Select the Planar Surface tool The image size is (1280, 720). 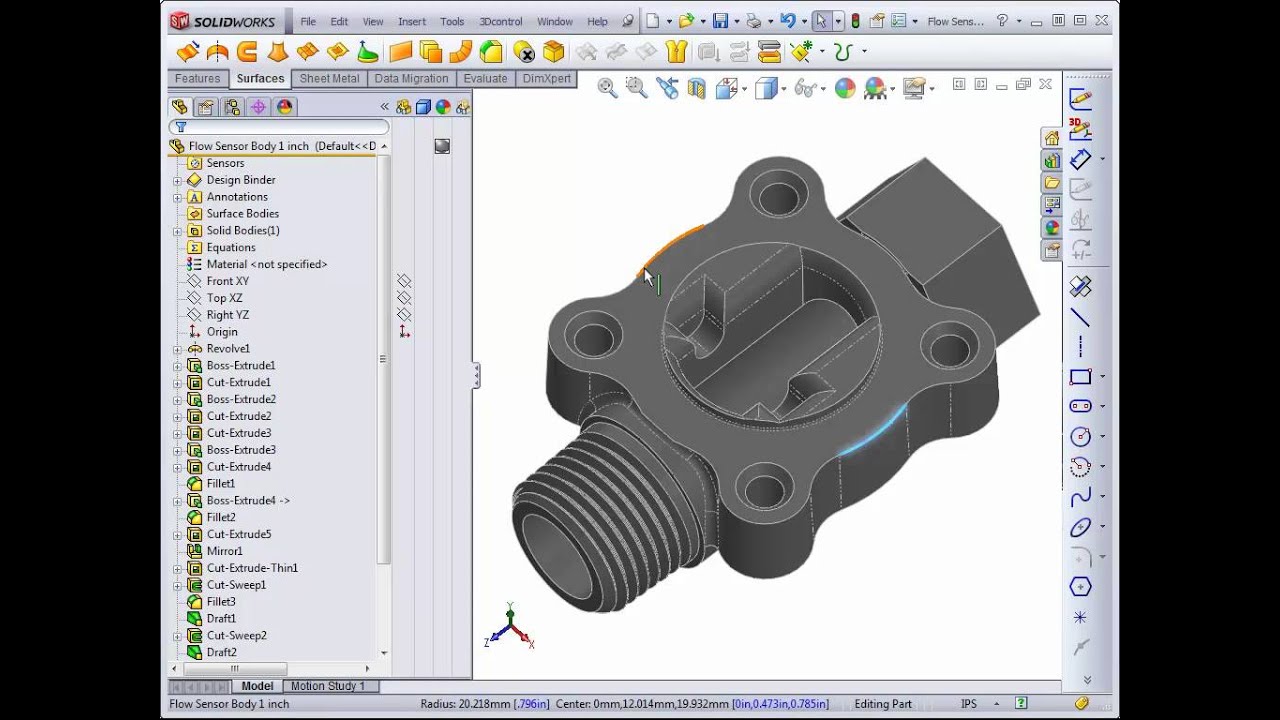point(401,52)
